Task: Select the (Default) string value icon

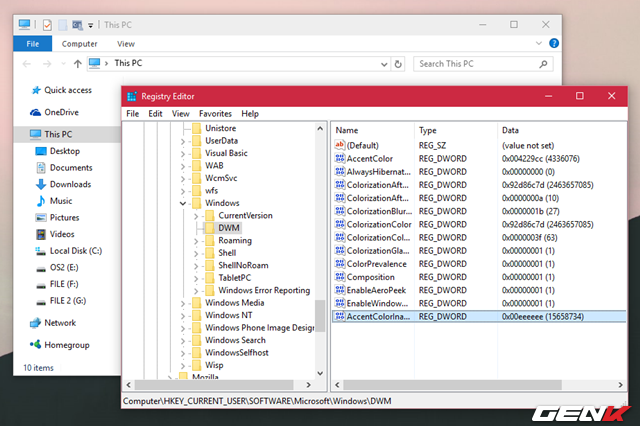Action: pos(339,145)
